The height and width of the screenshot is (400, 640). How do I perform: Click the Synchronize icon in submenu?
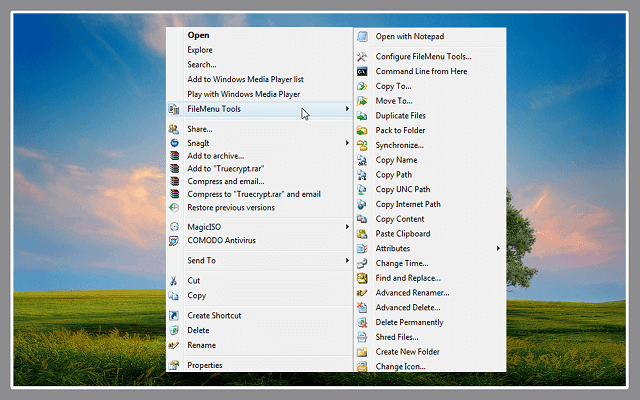pyautogui.click(x=363, y=145)
